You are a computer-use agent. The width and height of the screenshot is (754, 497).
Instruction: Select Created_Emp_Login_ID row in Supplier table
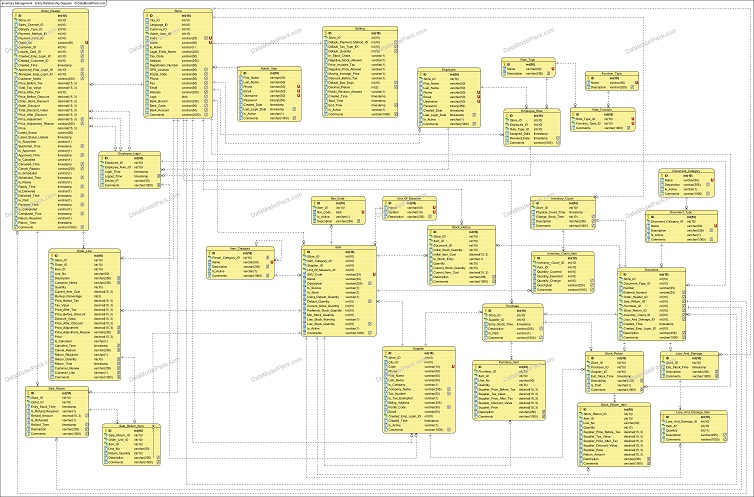[x=419, y=416]
